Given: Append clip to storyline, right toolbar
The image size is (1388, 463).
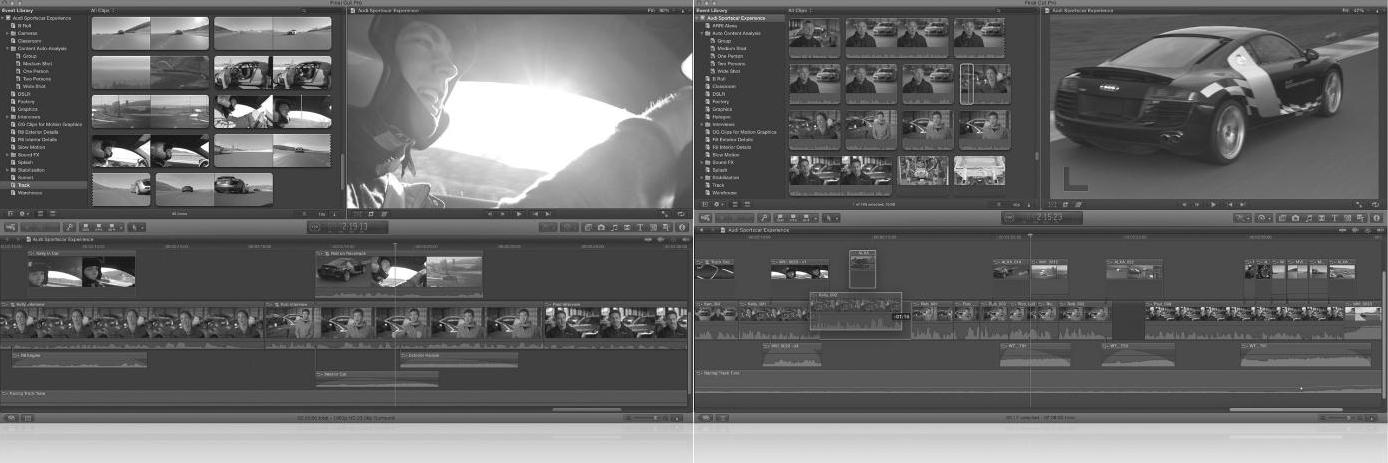Looking at the screenshot, I should pos(806,218).
